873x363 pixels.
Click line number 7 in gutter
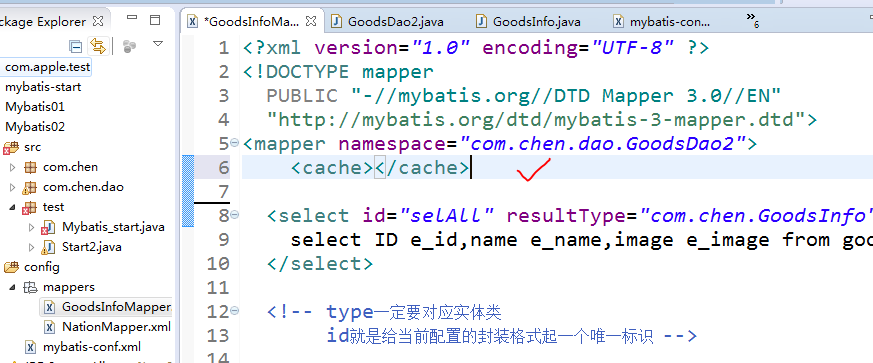tap(223, 192)
